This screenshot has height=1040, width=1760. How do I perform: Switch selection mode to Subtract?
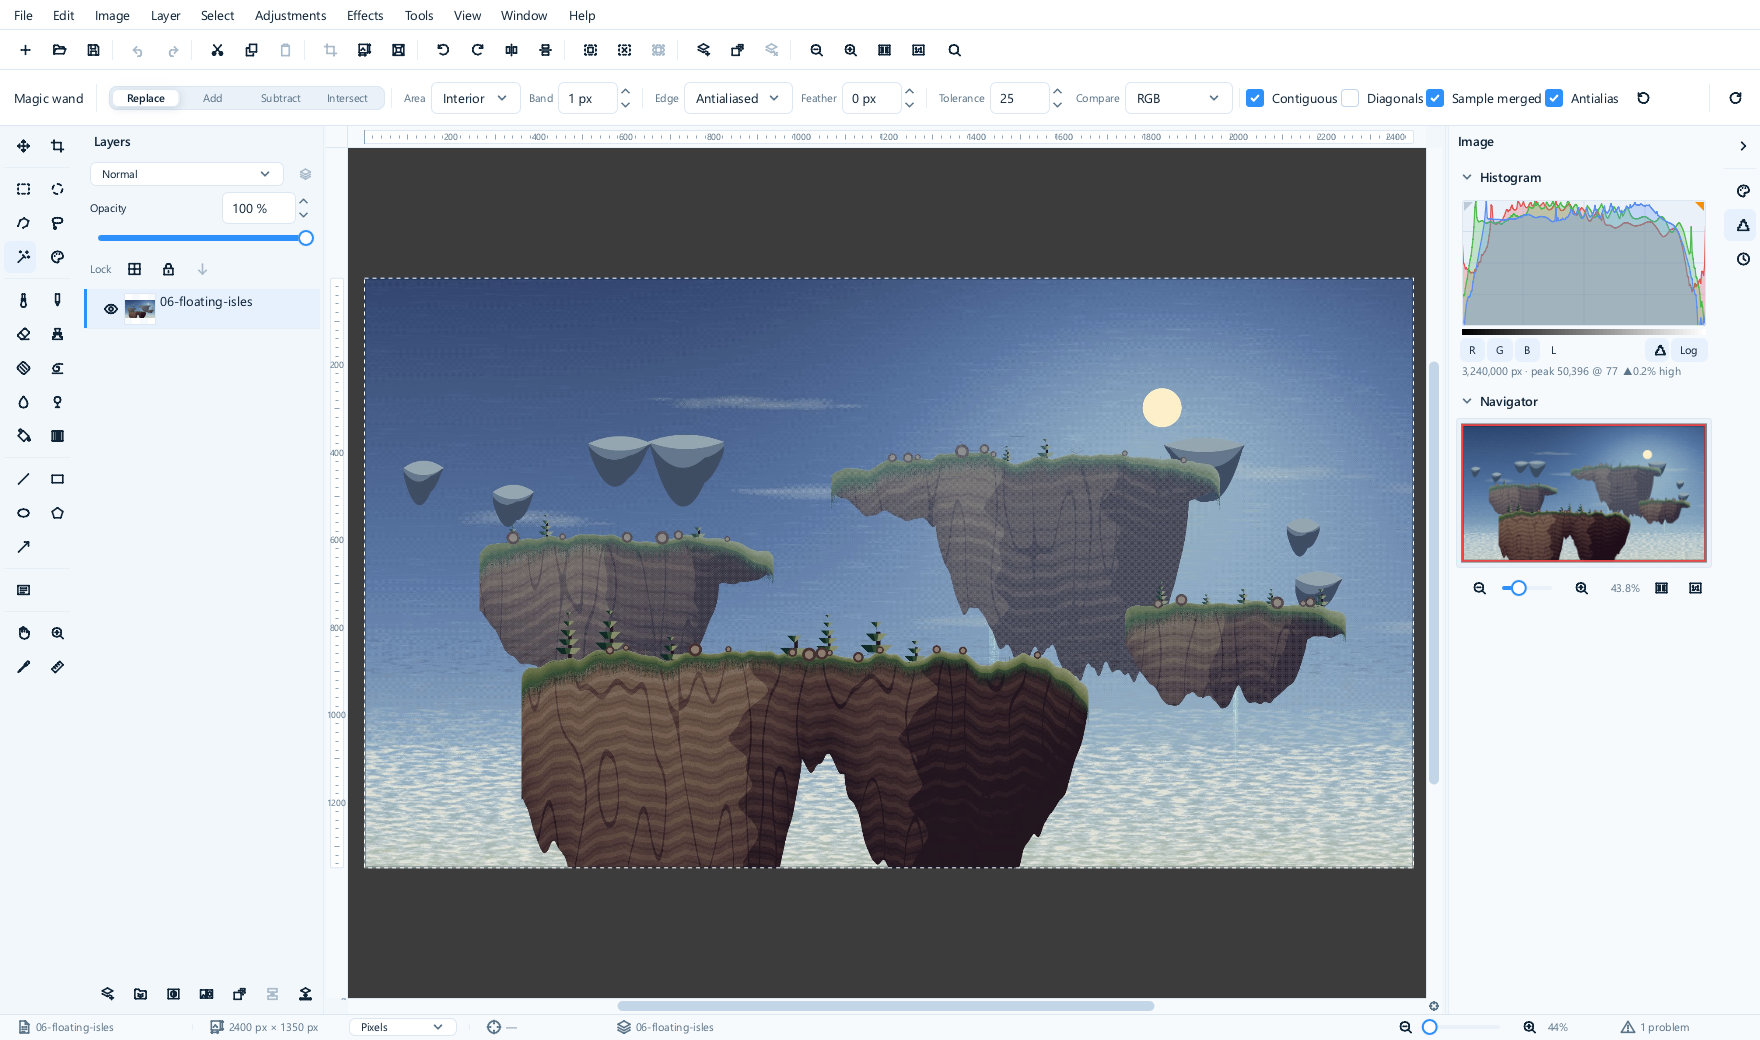[280, 98]
